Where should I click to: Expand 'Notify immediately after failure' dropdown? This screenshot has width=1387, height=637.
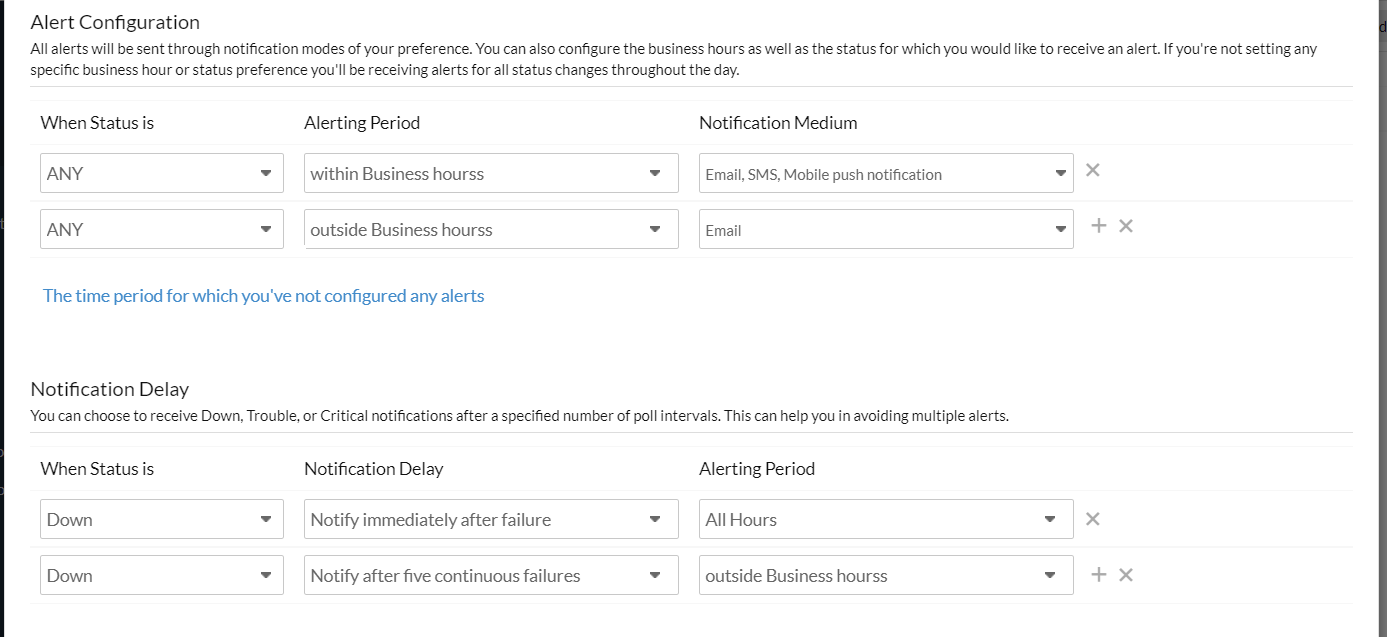(491, 519)
